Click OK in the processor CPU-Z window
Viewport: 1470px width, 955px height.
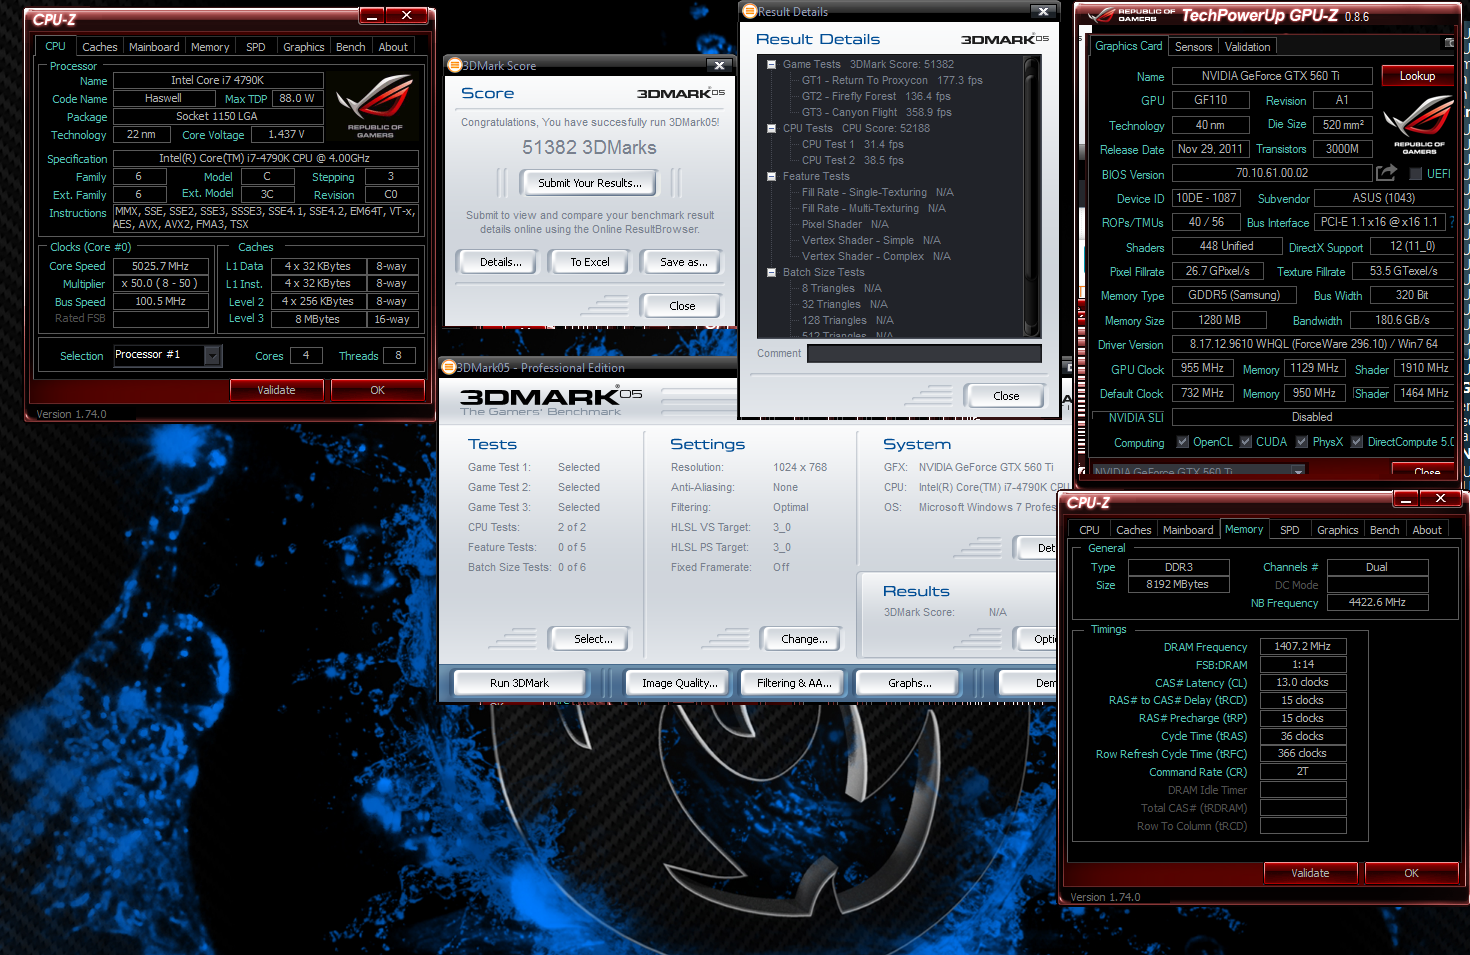[377, 390]
